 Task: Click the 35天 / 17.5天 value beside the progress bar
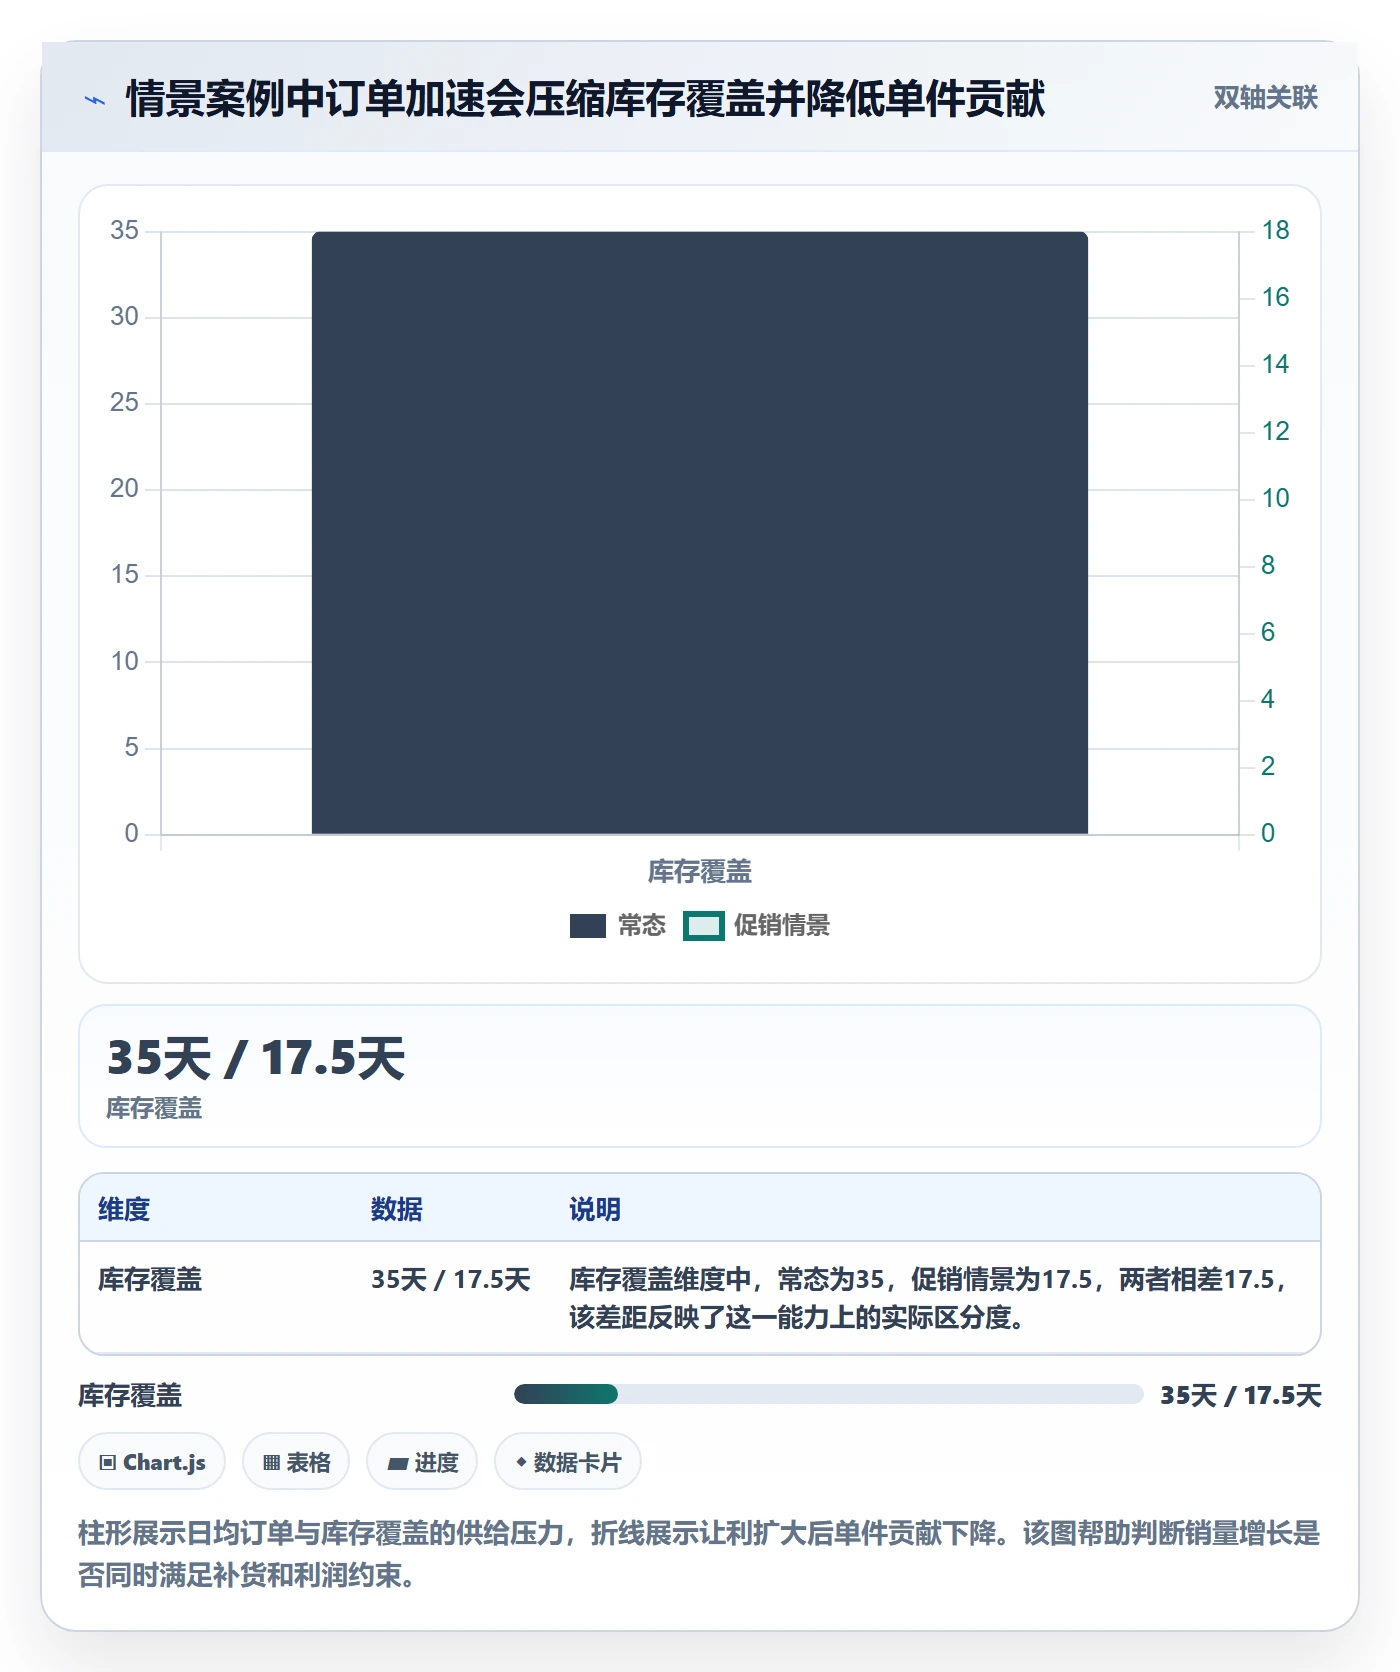pos(1241,1395)
